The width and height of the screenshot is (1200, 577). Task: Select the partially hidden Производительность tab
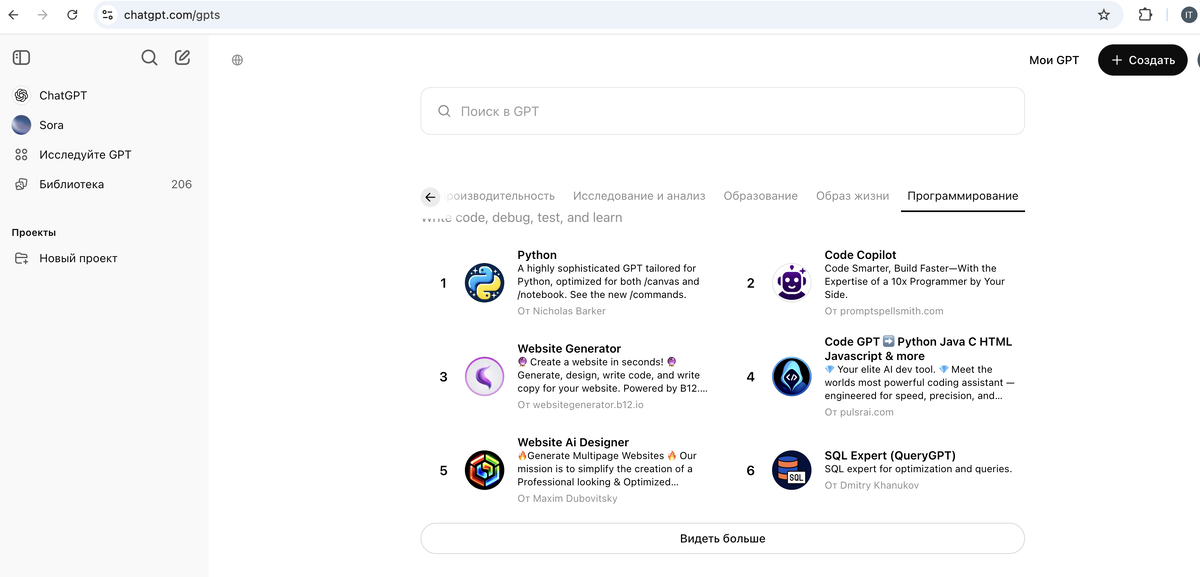(499, 196)
